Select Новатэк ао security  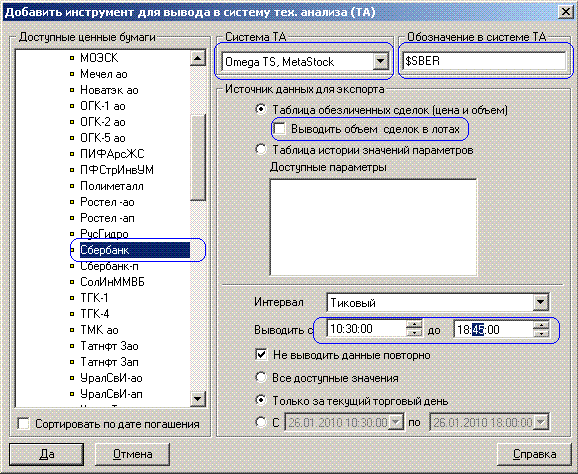point(109,90)
